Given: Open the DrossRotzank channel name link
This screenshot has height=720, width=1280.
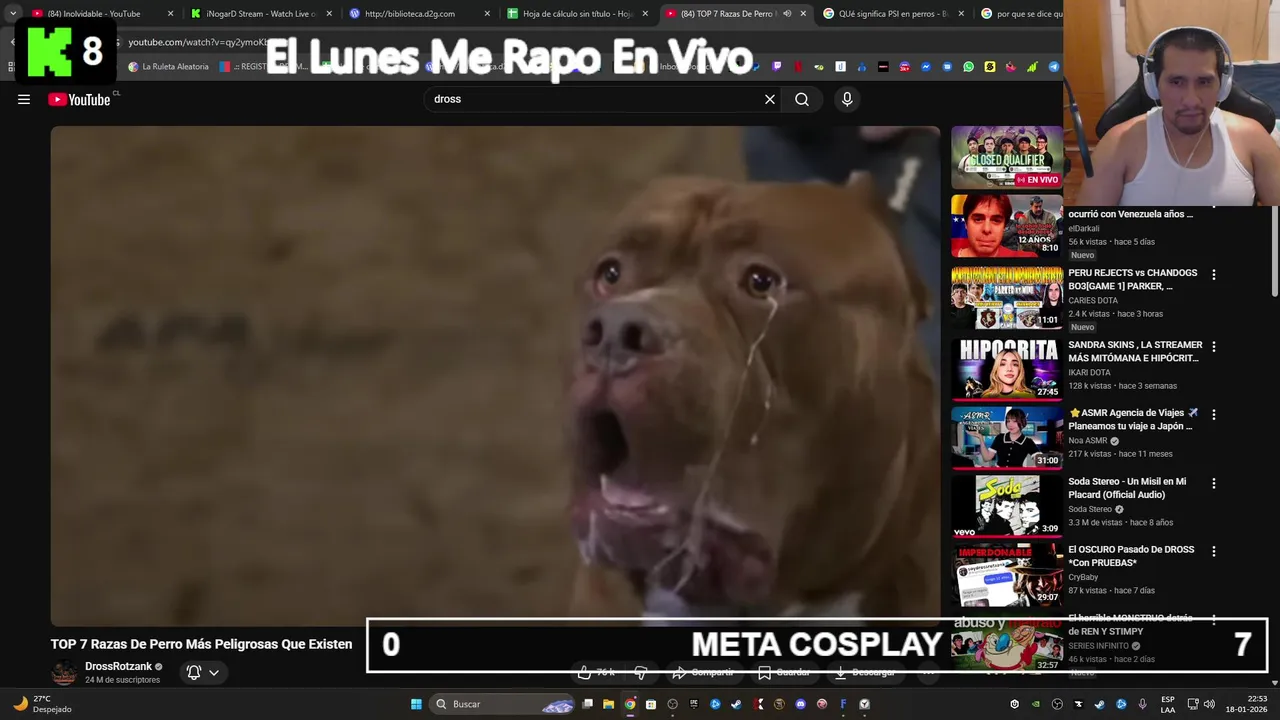Looking at the screenshot, I should [118, 666].
